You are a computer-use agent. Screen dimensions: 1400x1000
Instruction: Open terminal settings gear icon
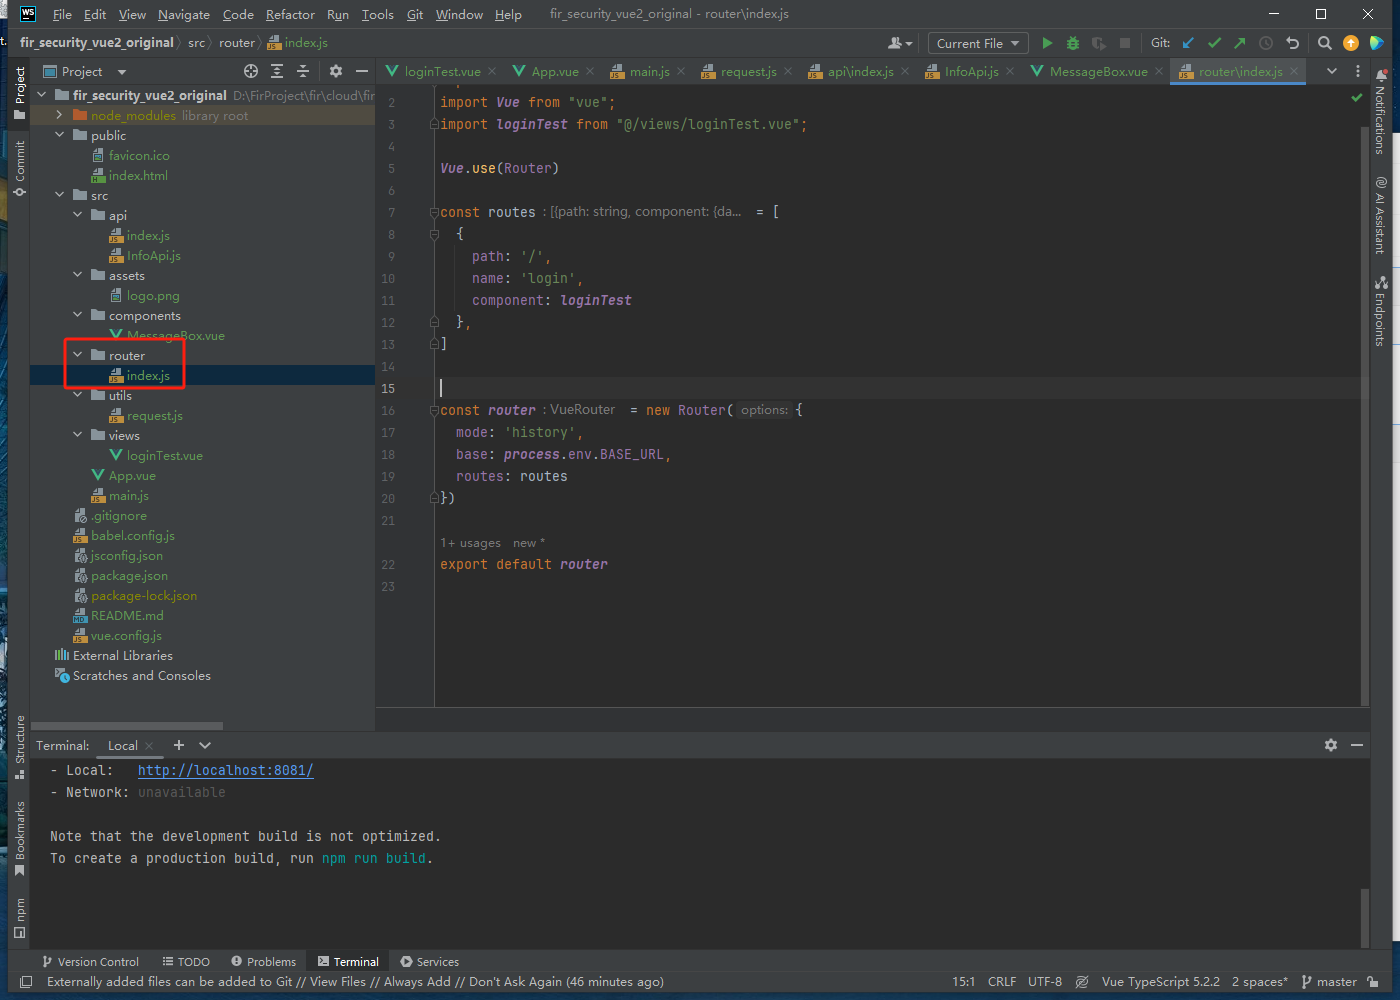pos(1331,745)
